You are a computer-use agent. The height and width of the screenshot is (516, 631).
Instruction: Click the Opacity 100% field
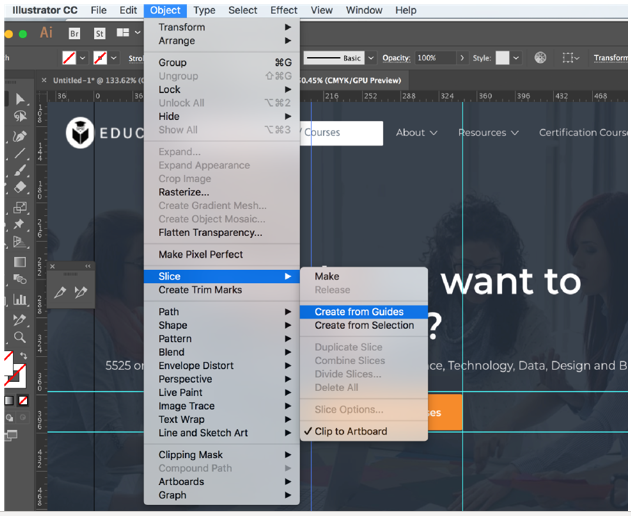point(436,58)
